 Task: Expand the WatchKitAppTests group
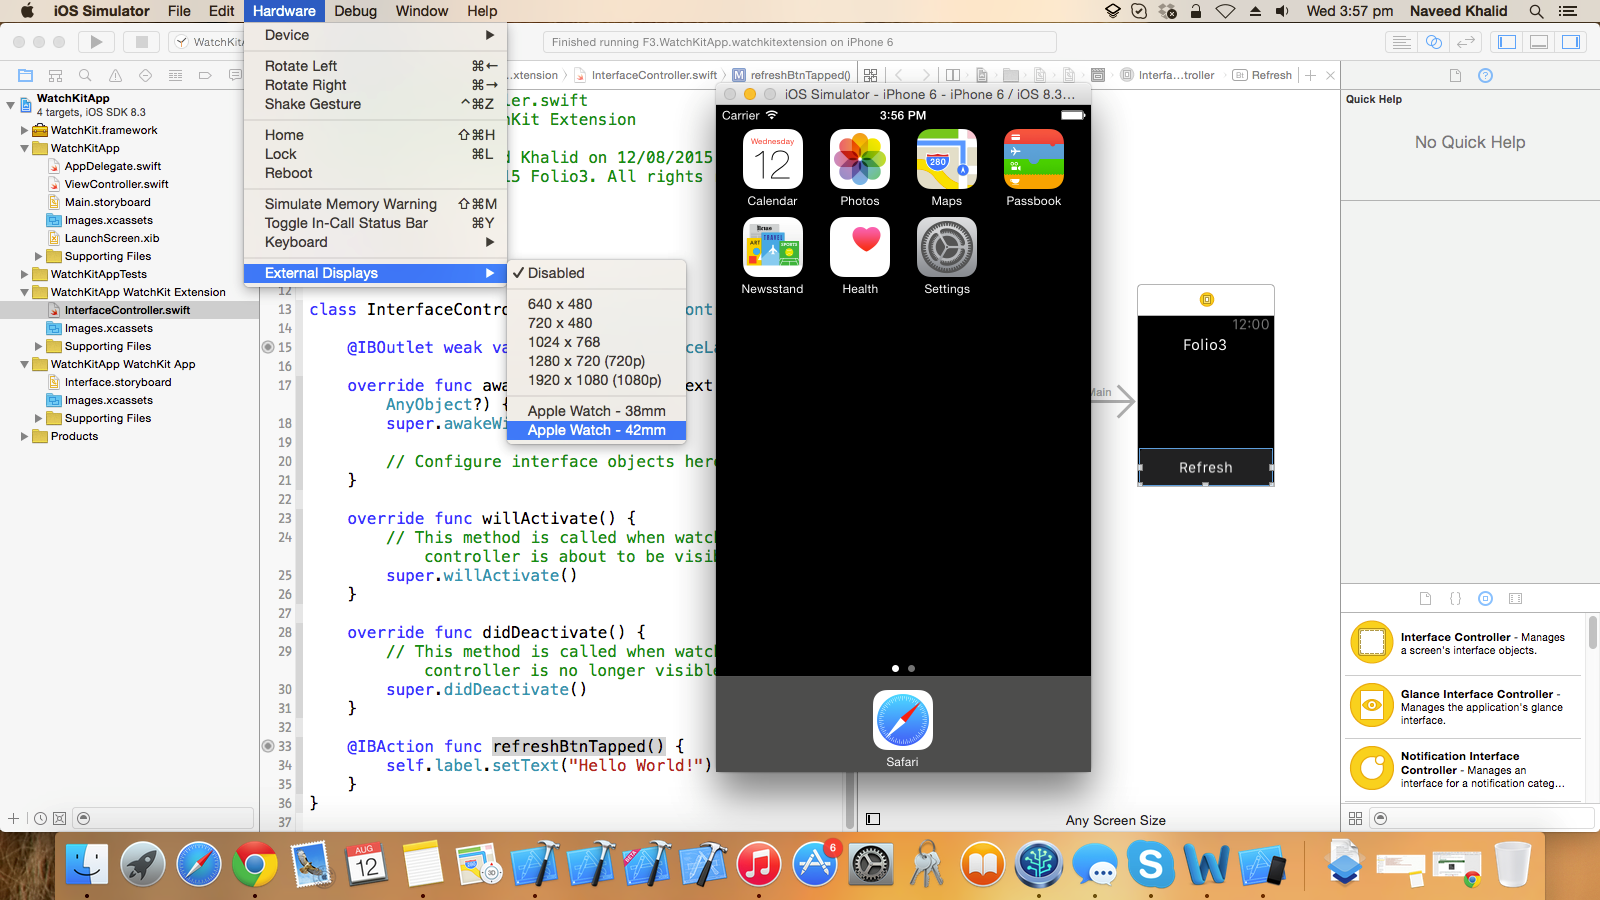pyautogui.click(x=24, y=274)
